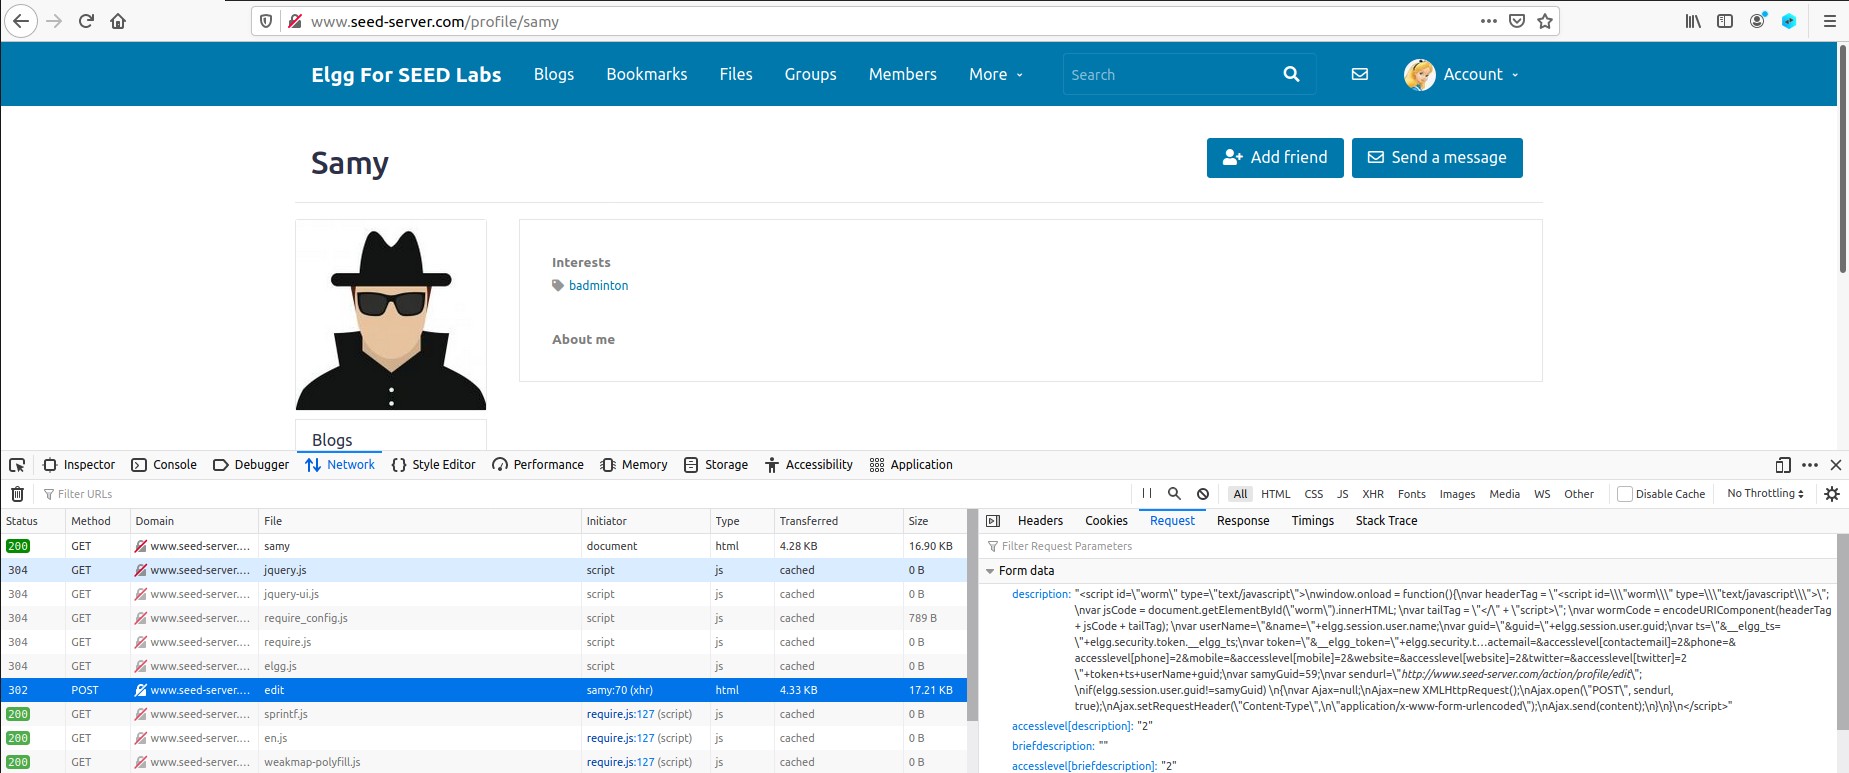Click the element picker icon in devtools
Viewport: 1849px width, 773px height.
[17, 465]
